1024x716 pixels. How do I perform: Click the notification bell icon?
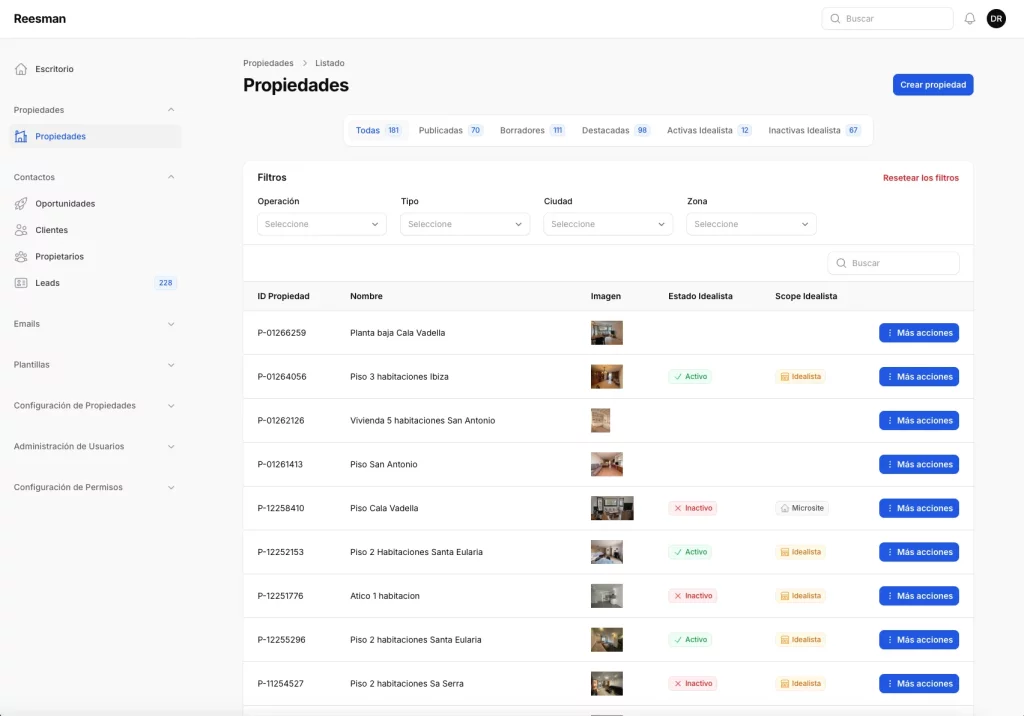[x=969, y=19]
